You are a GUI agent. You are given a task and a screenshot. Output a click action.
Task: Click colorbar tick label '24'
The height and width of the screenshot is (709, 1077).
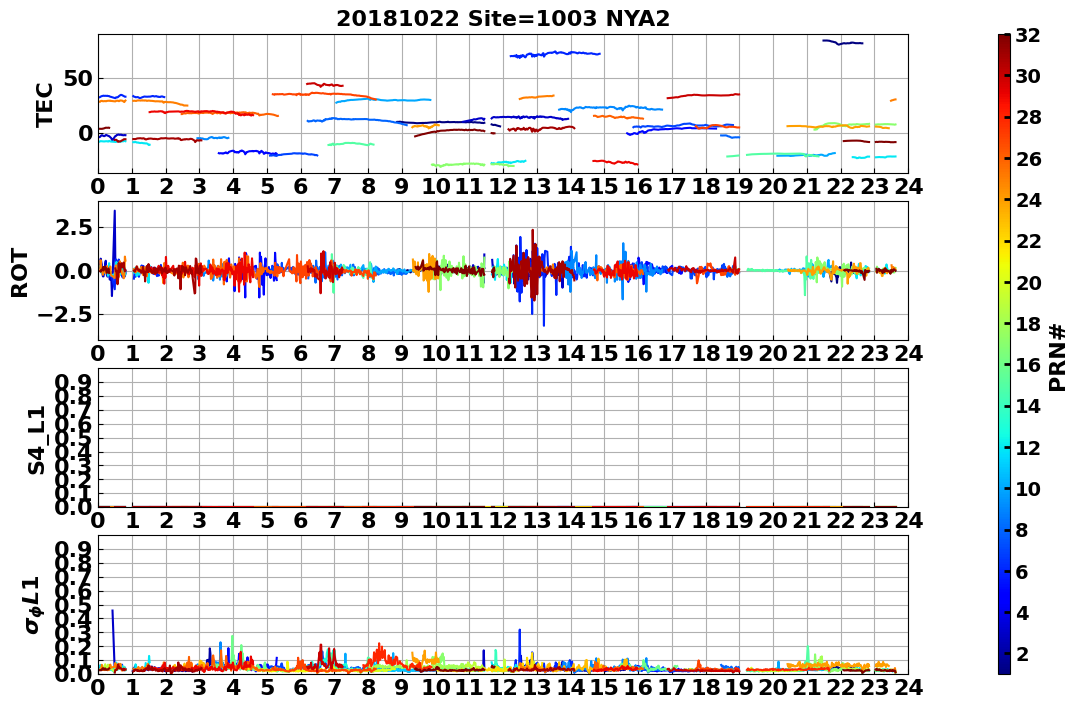click(x=1028, y=200)
